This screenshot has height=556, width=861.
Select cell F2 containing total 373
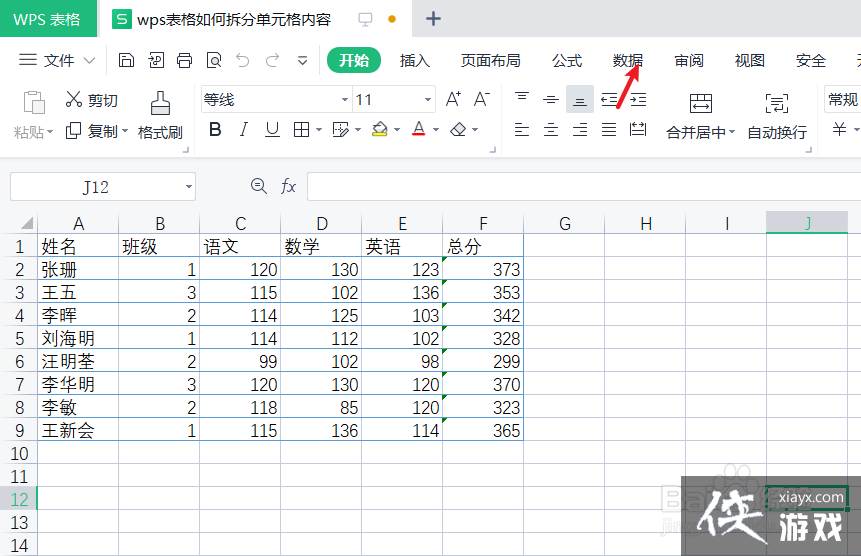[x=483, y=269]
